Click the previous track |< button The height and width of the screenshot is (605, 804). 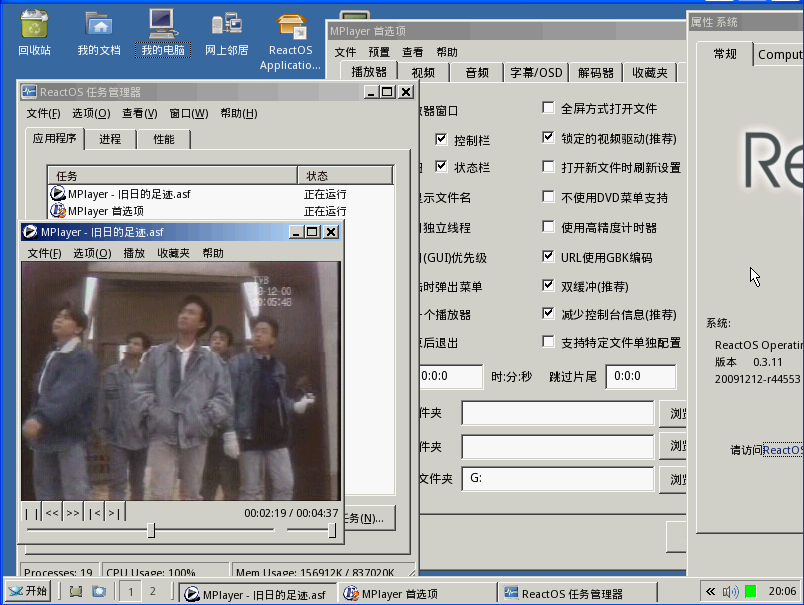(94, 513)
